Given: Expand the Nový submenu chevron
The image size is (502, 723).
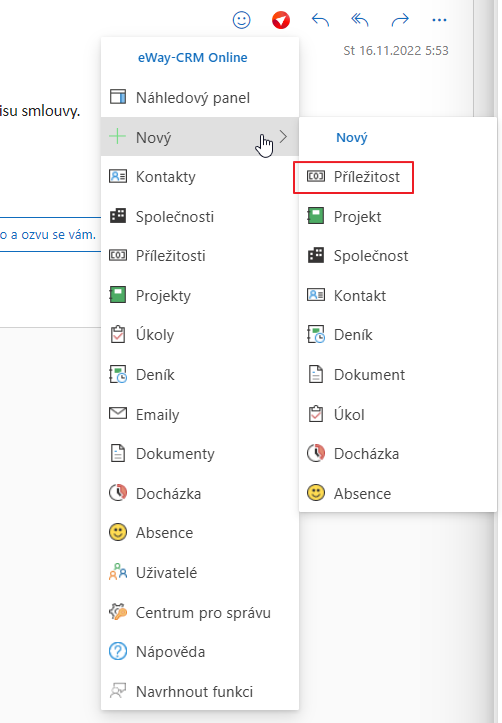Looking at the screenshot, I should click(x=283, y=136).
